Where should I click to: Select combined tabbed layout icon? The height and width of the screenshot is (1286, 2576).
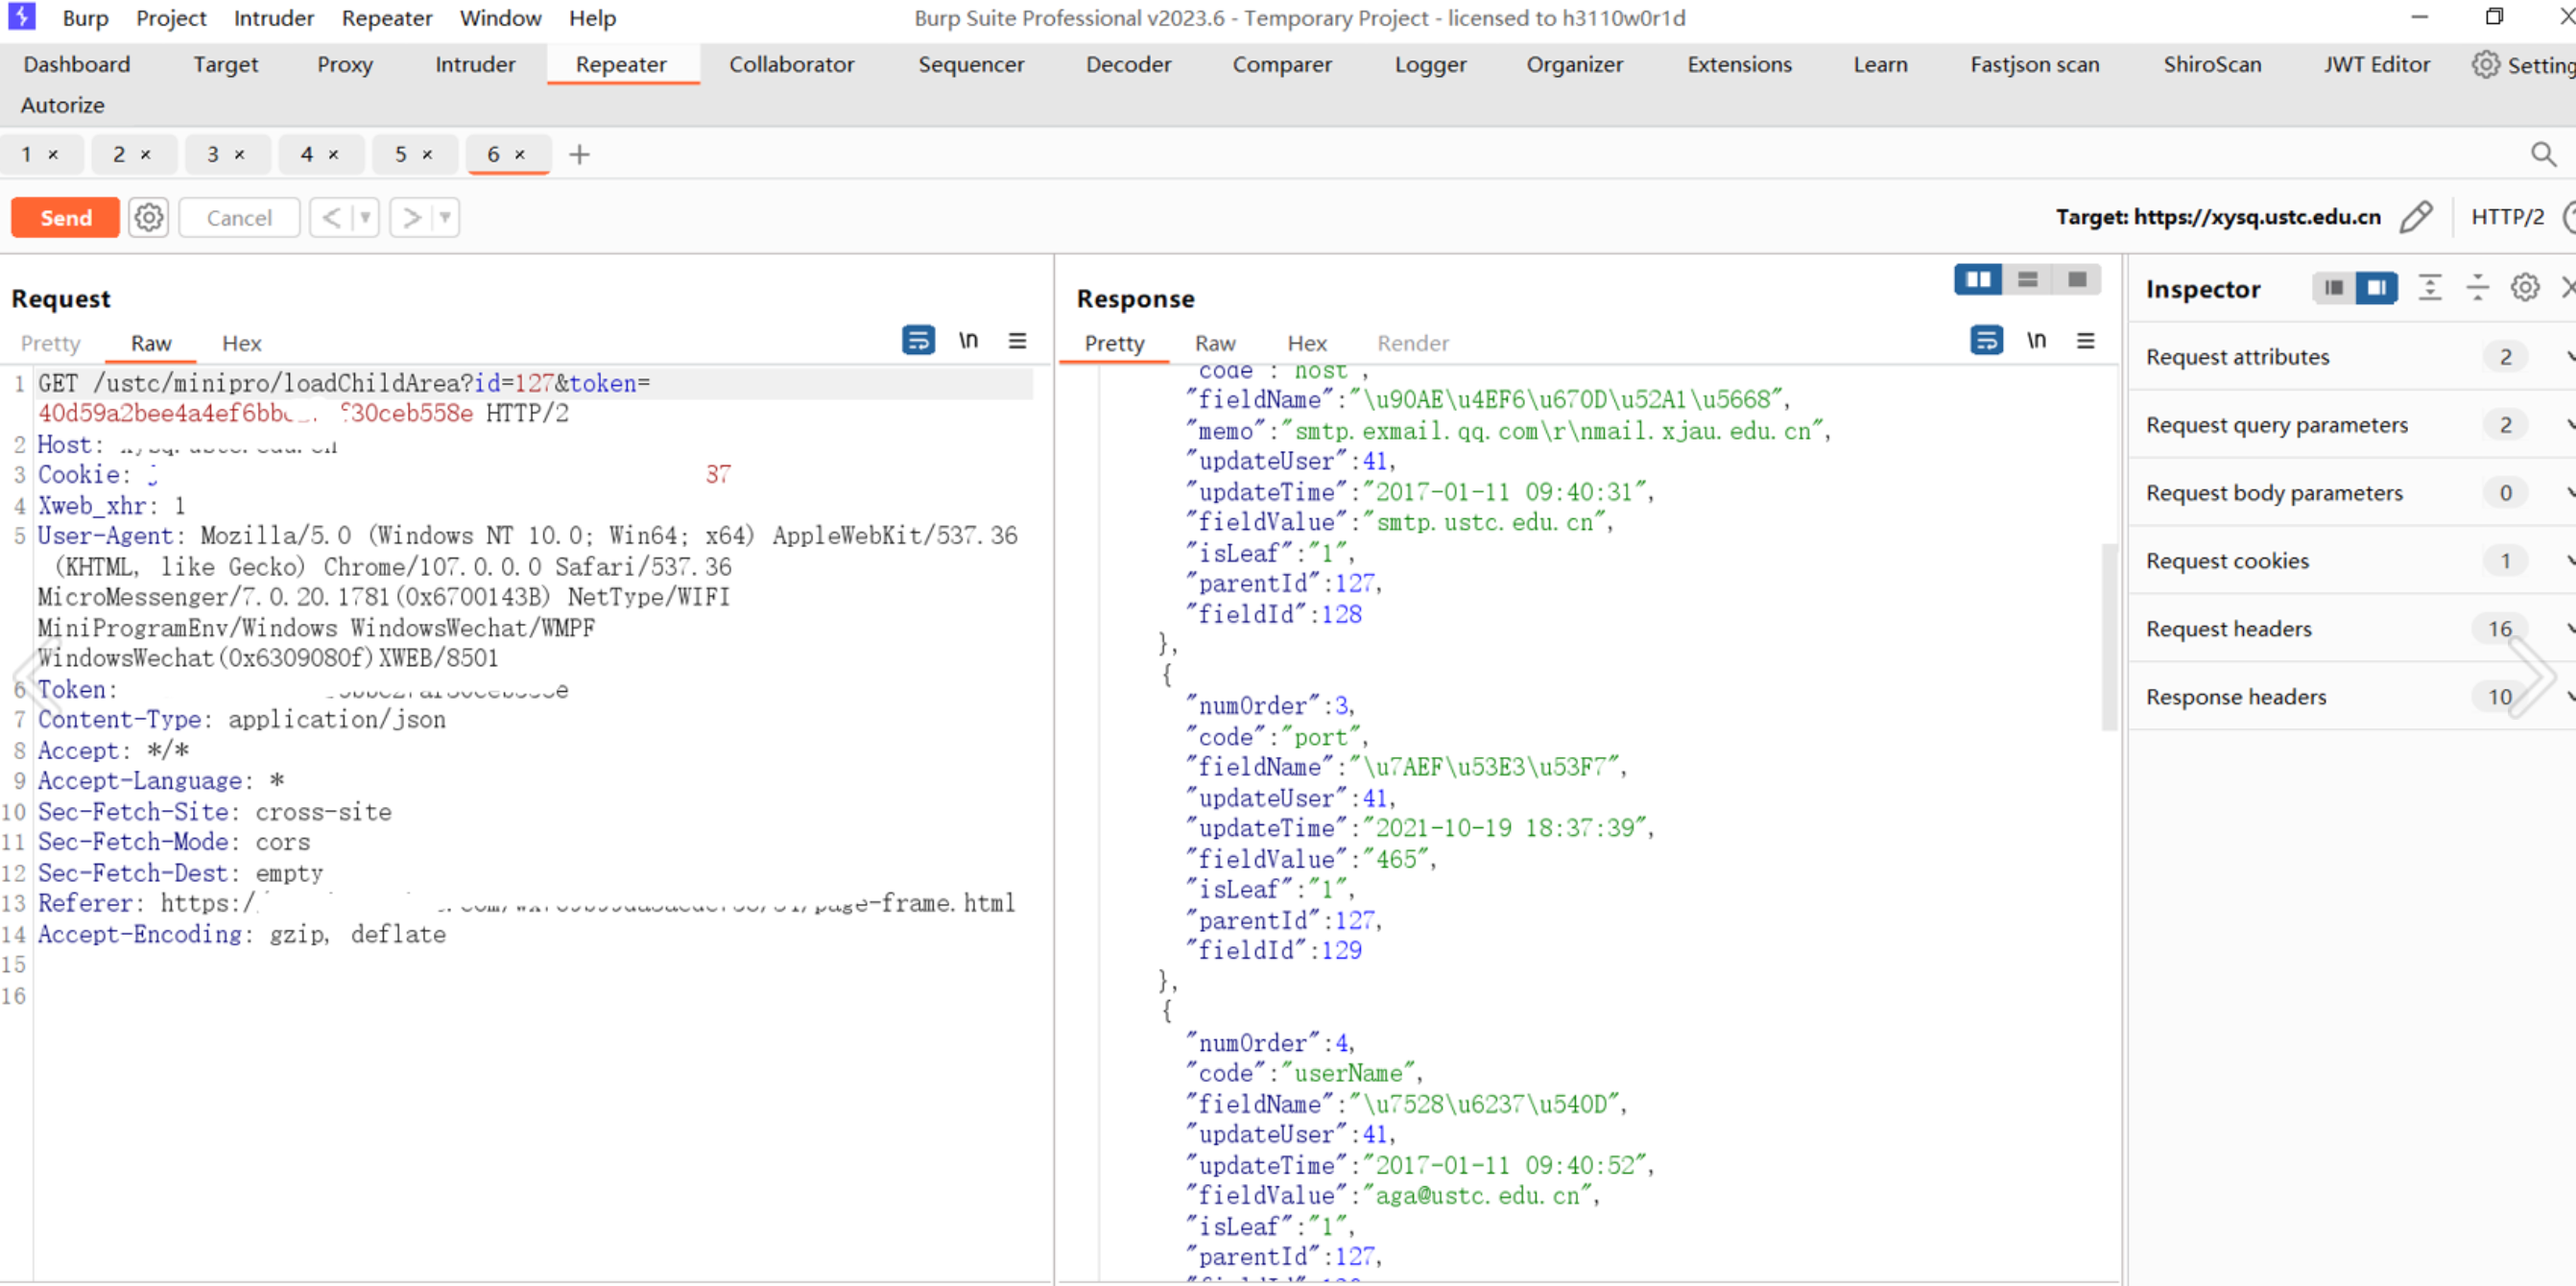point(2076,279)
